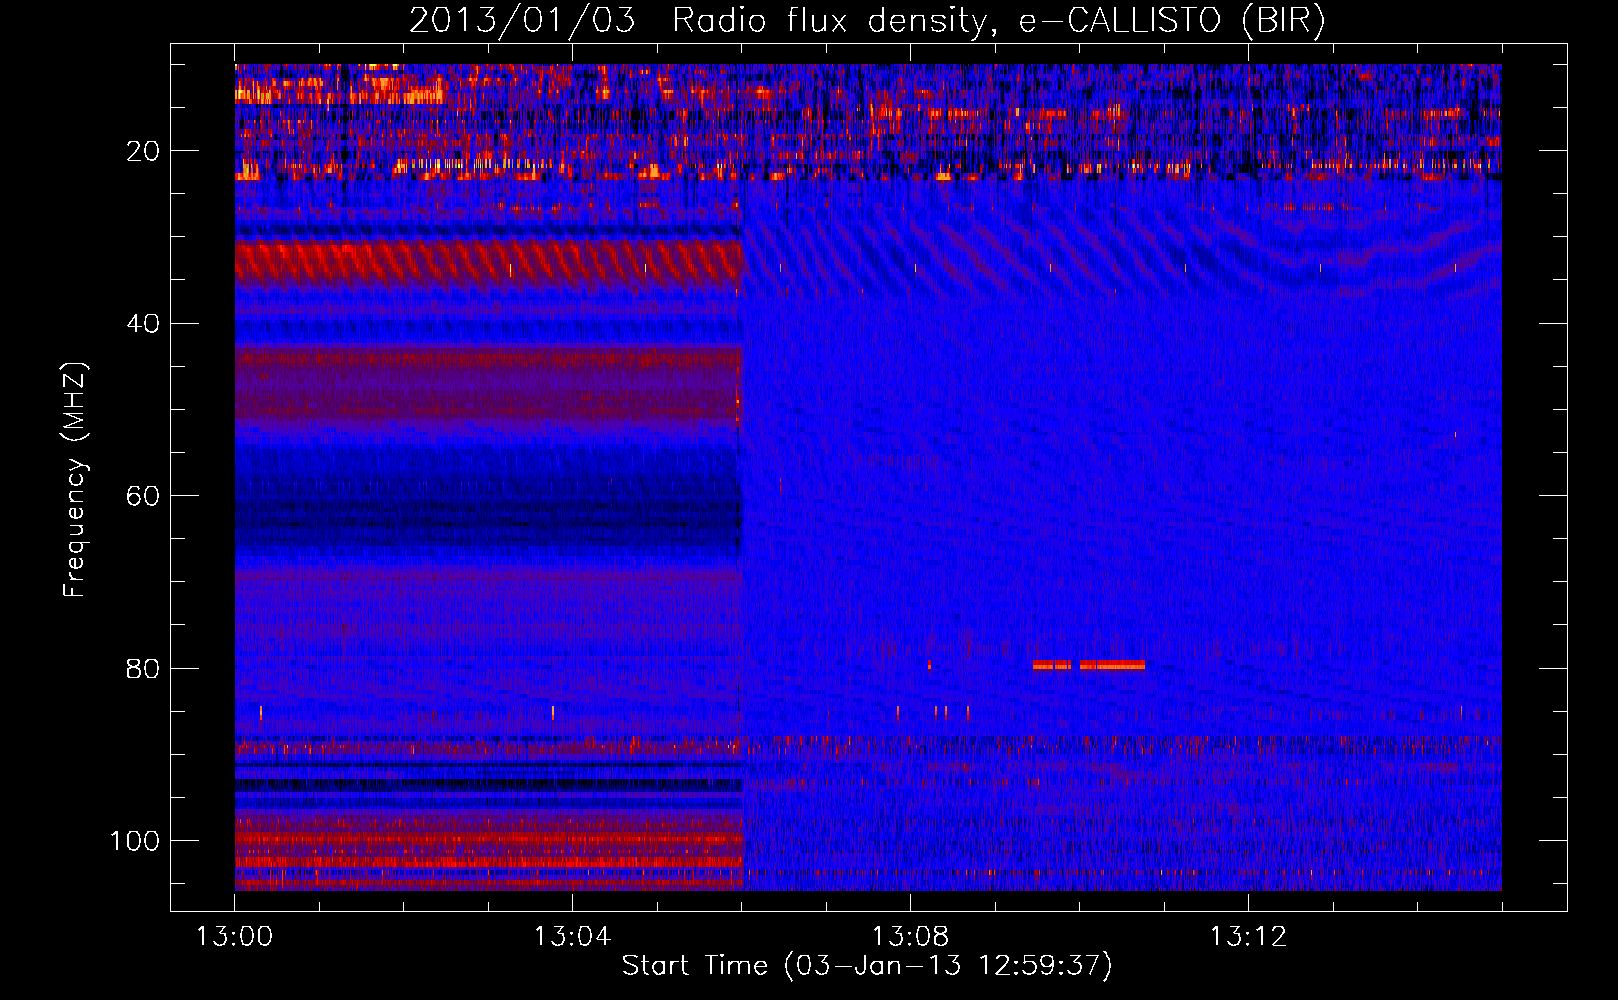Image resolution: width=1618 pixels, height=1000 pixels.
Task: Click the long red-orange bar at 80 MHz
Action: [1089, 665]
